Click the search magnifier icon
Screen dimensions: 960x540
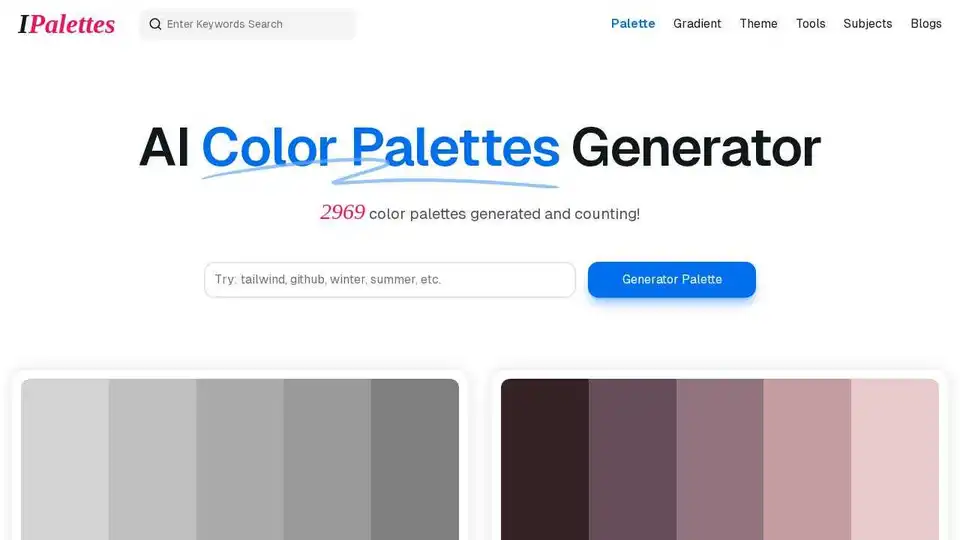point(156,24)
